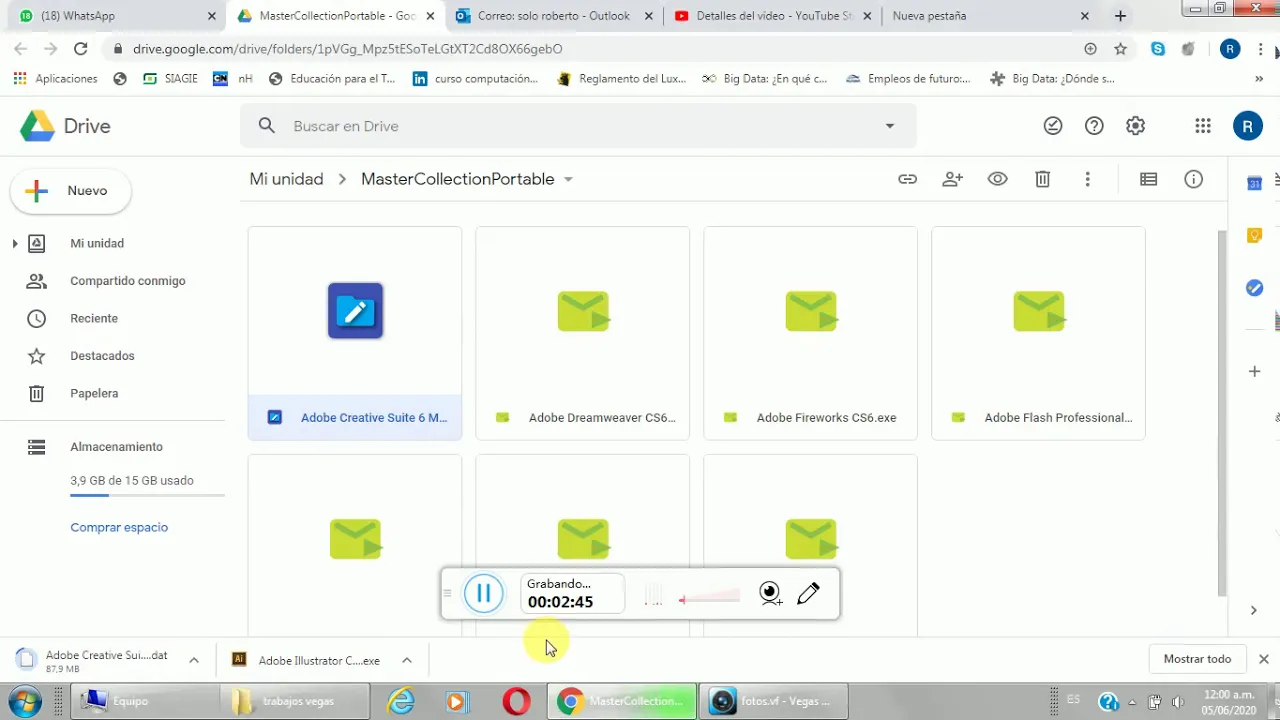
Task: Open the MasterCollectionPortable folder dropdown
Action: 568,179
